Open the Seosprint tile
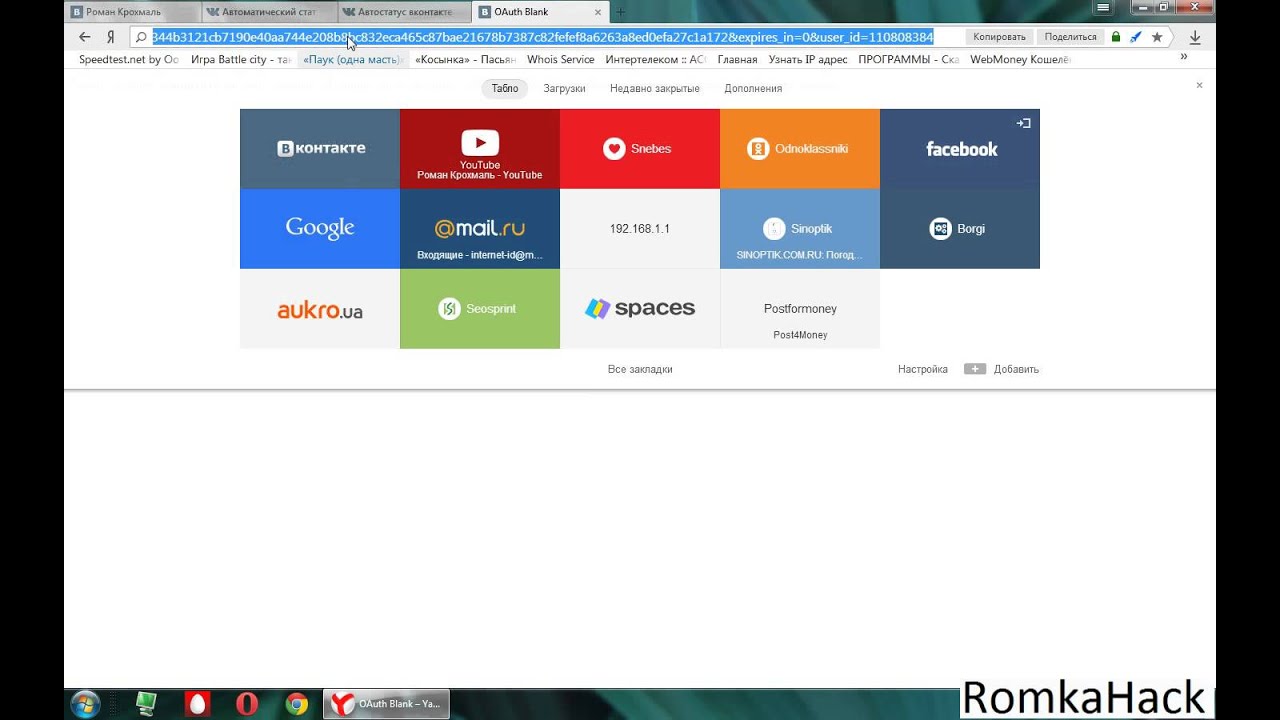 pos(480,309)
